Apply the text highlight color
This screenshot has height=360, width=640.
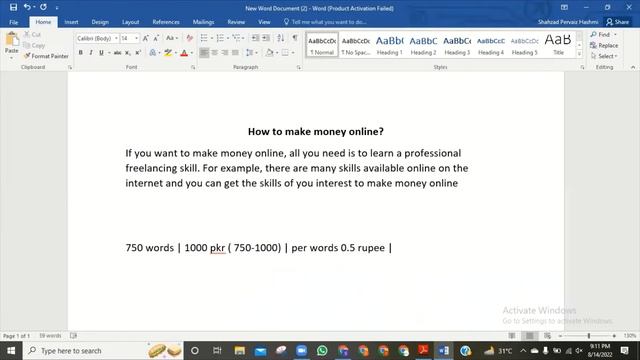168,53
